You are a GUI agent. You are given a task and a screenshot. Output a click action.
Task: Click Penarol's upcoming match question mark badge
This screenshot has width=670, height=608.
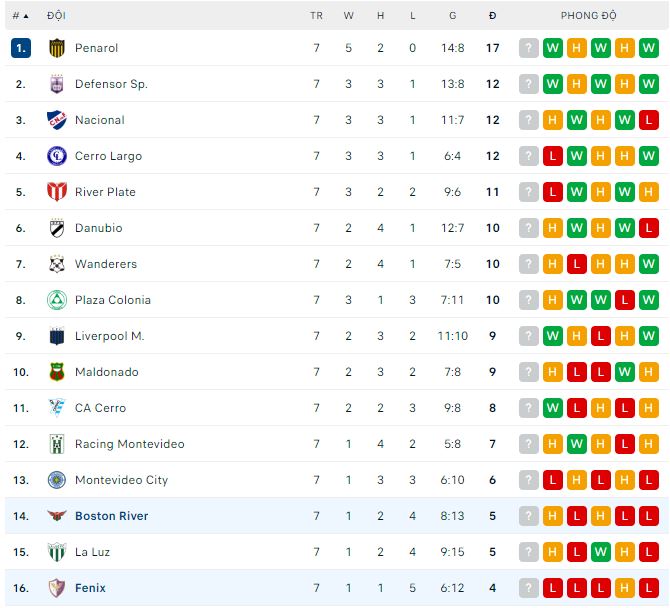click(529, 48)
